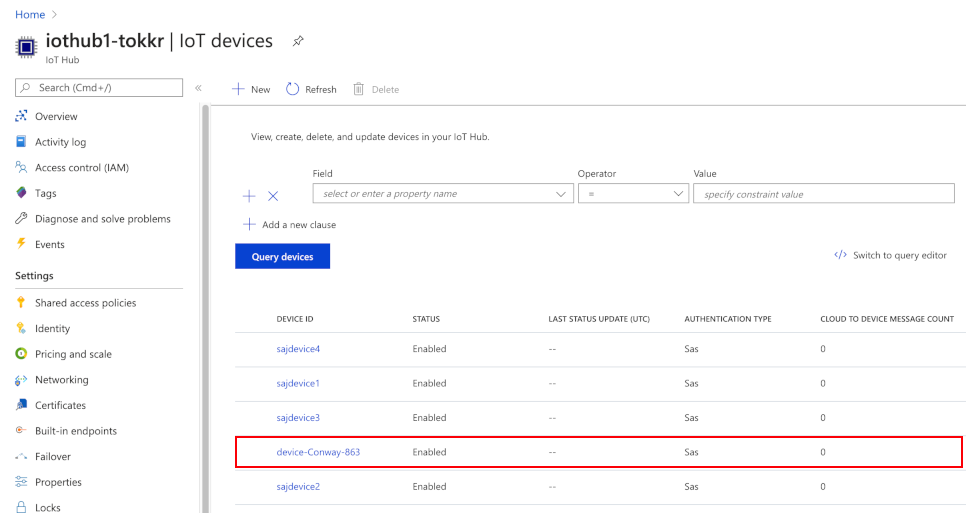Click the plus icon beside filter row
The image size is (966, 513).
coord(249,196)
